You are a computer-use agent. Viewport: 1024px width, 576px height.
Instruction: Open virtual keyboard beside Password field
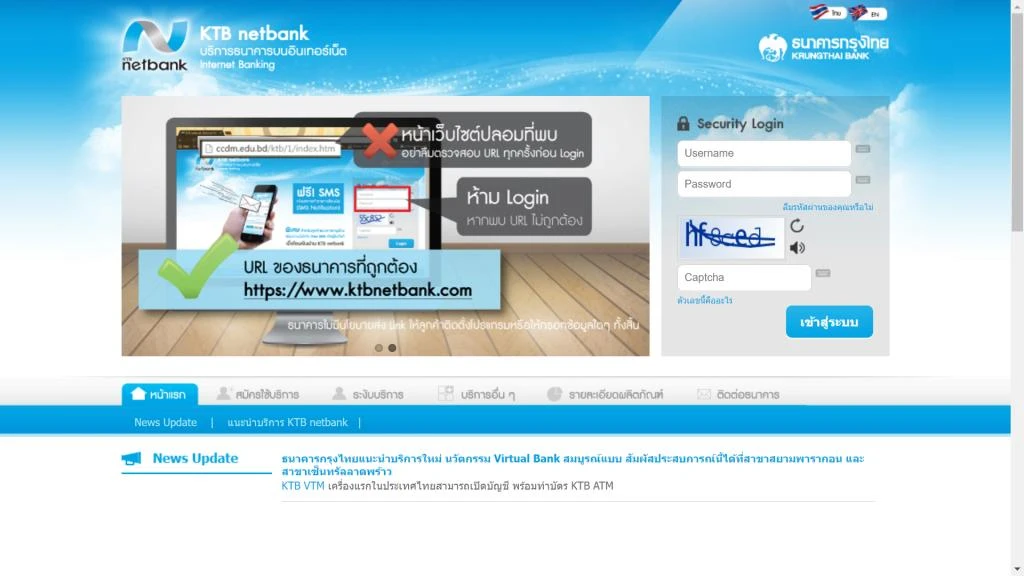click(863, 180)
